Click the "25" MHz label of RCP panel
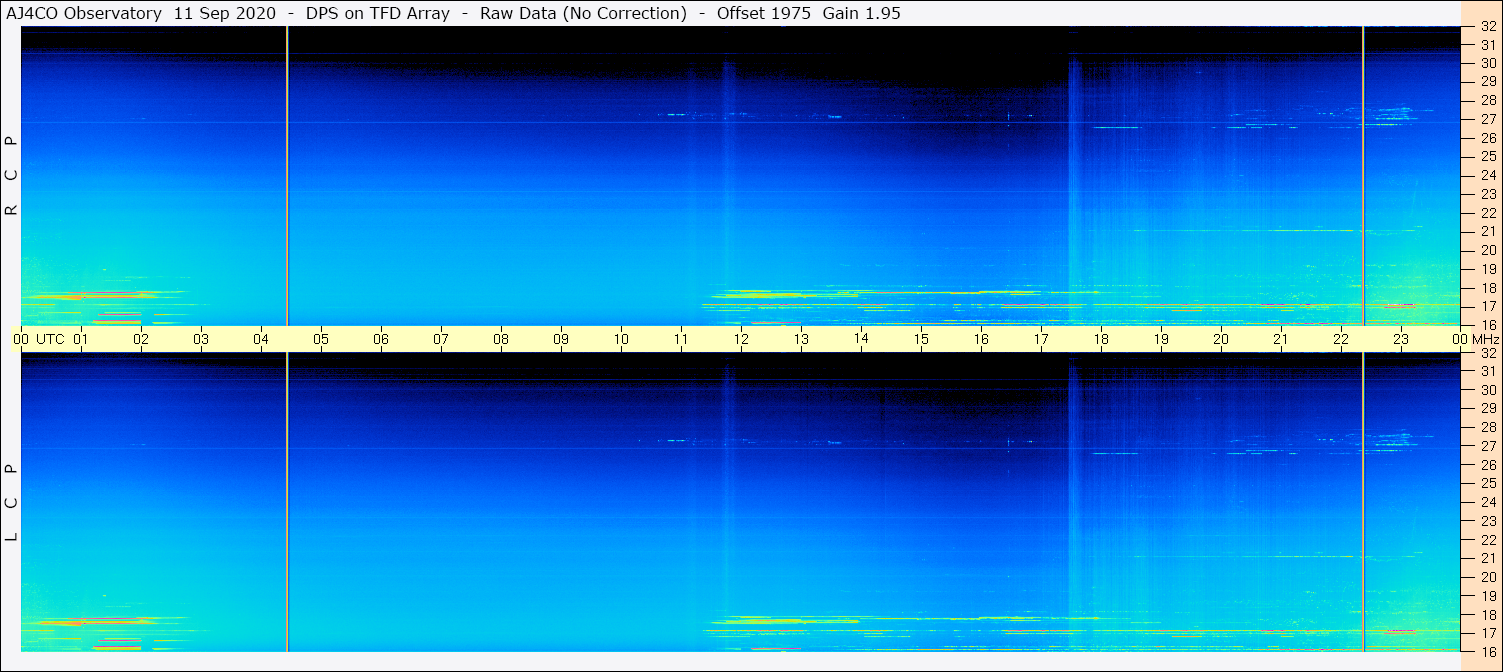Image resolution: width=1503 pixels, height=672 pixels. click(1488, 157)
